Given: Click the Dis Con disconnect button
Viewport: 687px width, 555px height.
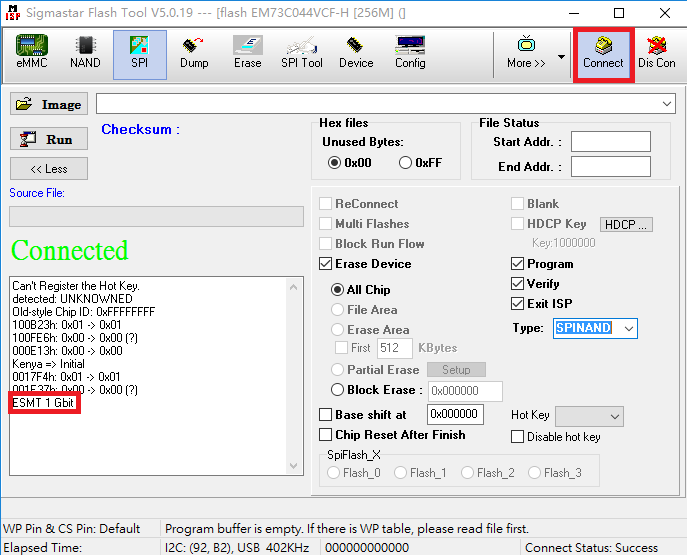Looking at the screenshot, I should (657, 53).
